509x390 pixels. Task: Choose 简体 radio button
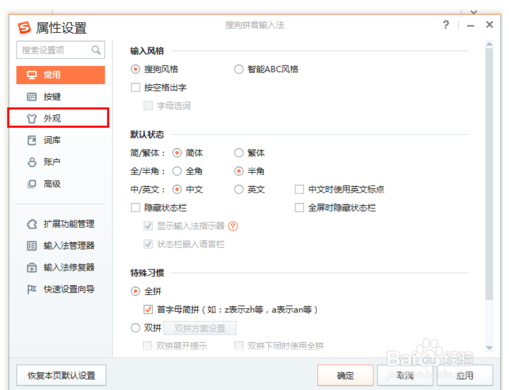[x=177, y=153]
